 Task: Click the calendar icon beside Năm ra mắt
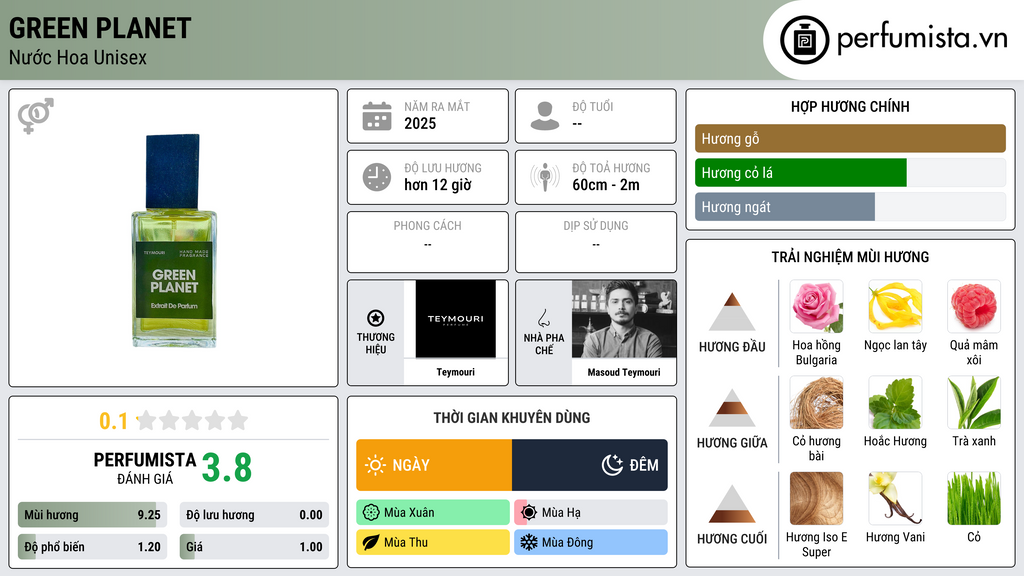pyautogui.click(x=377, y=116)
